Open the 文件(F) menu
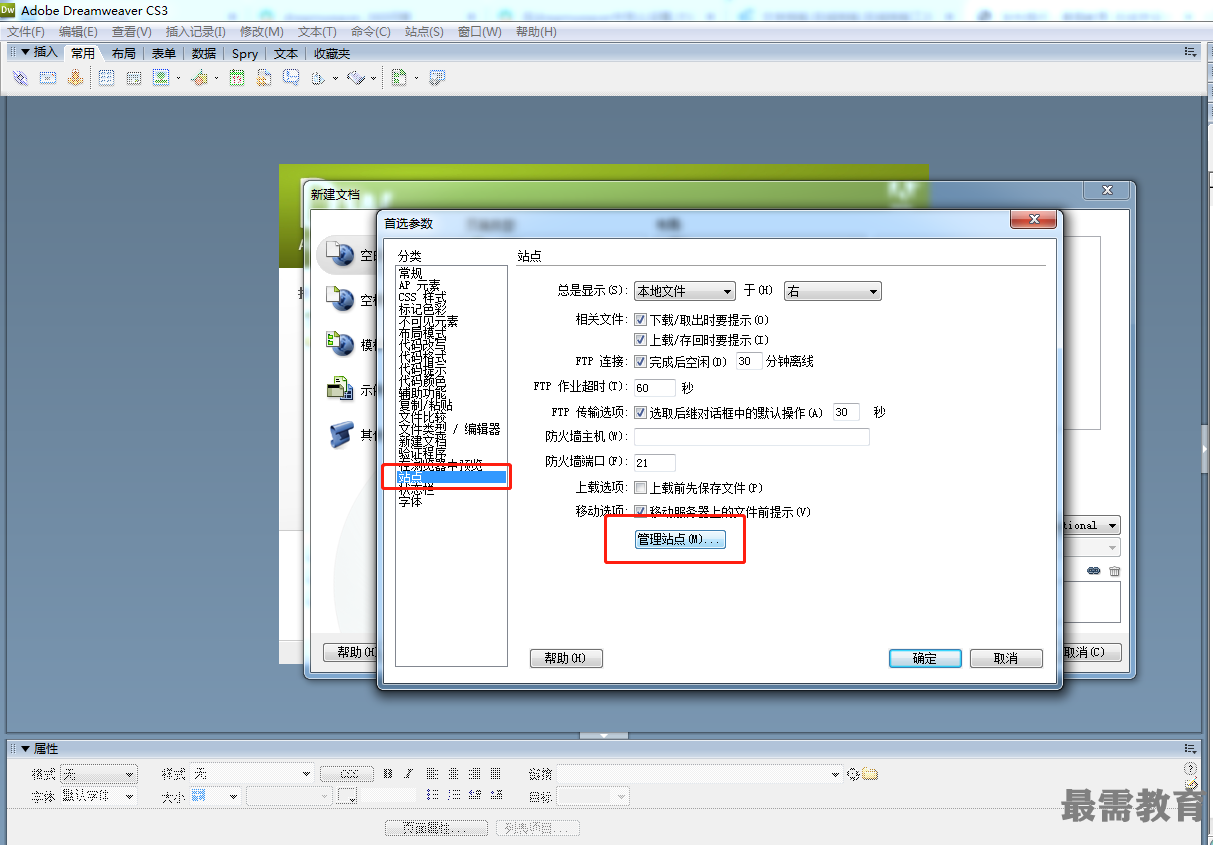The height and width of the screenshot is (845, 1213). coord(26,32)
